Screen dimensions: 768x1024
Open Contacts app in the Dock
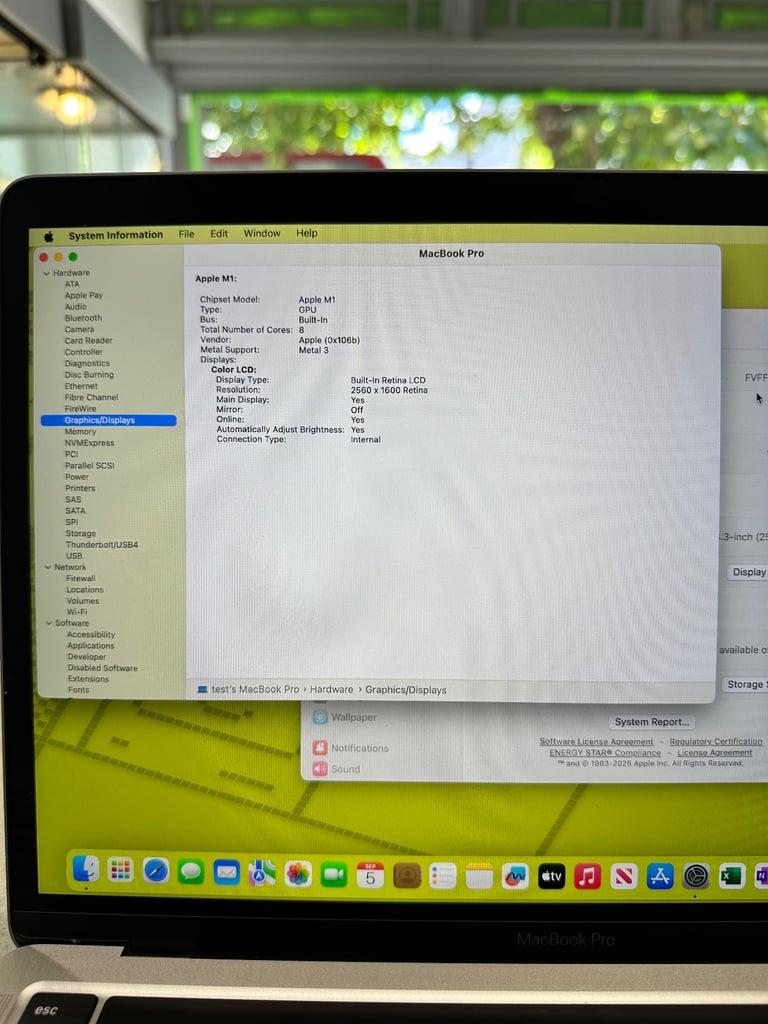(x=407, y=876)
